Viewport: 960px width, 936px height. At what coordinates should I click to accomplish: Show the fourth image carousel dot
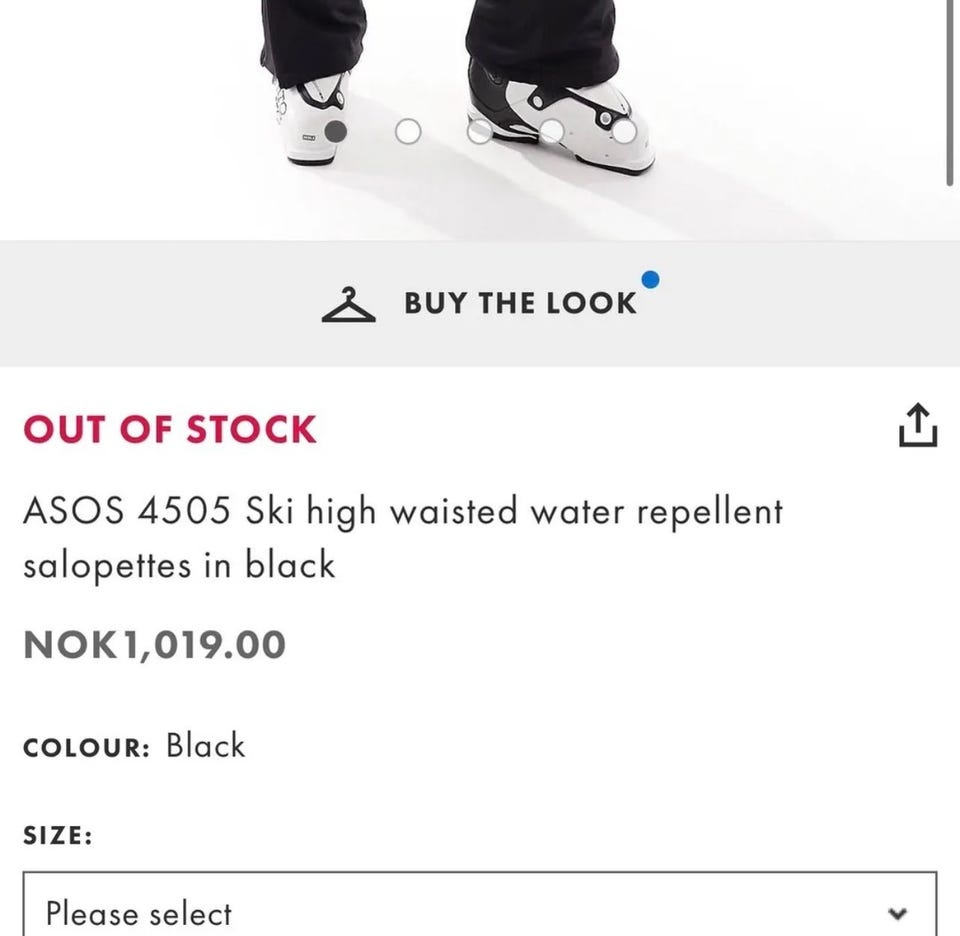coord(552,131)
